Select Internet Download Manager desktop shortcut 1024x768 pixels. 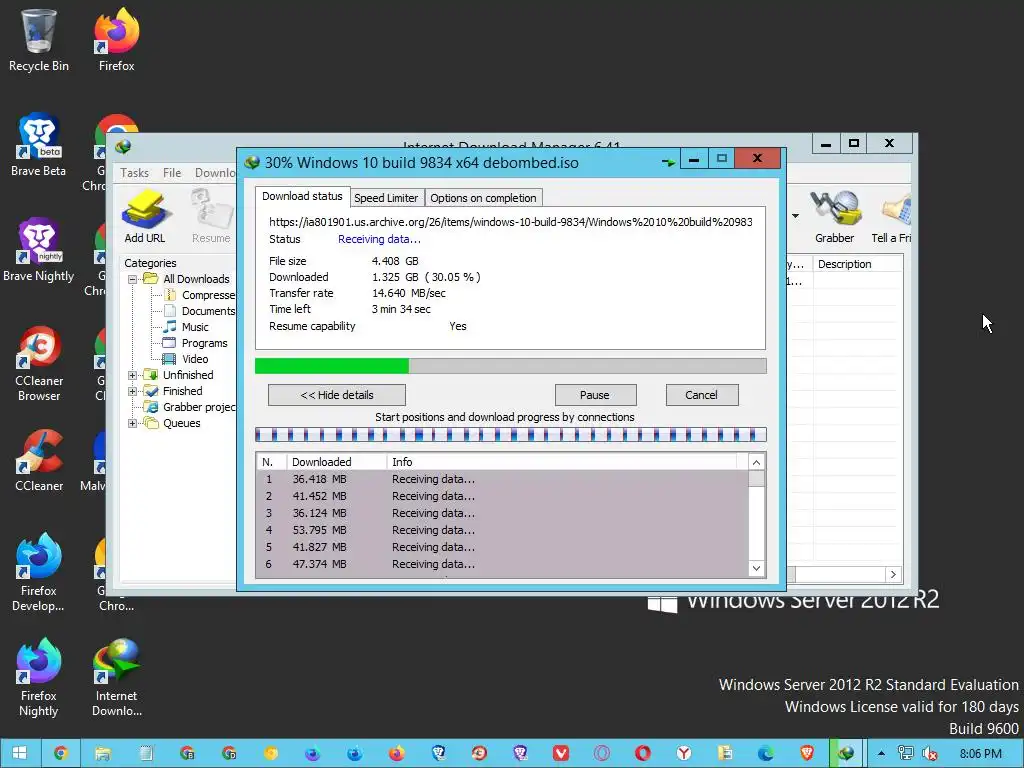tap(117, 679)
